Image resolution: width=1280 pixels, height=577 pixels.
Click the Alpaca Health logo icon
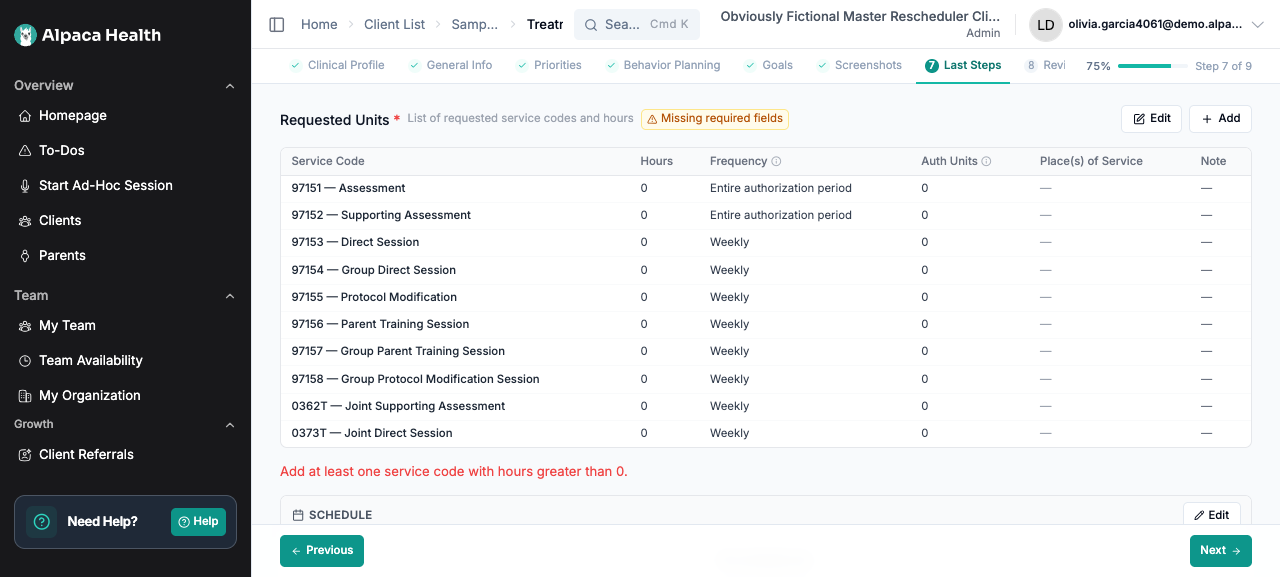(x=25, y=35)
